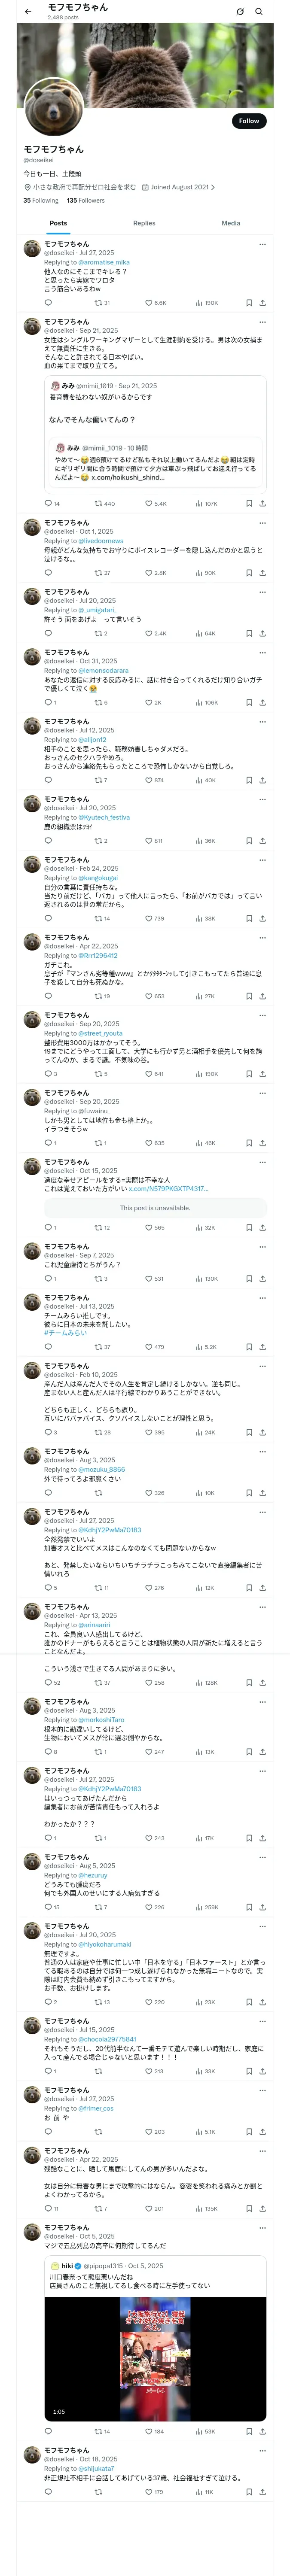The image size is (290, 2576).
Task: Open the 135 Followers list
Action: tap(85, 200)
